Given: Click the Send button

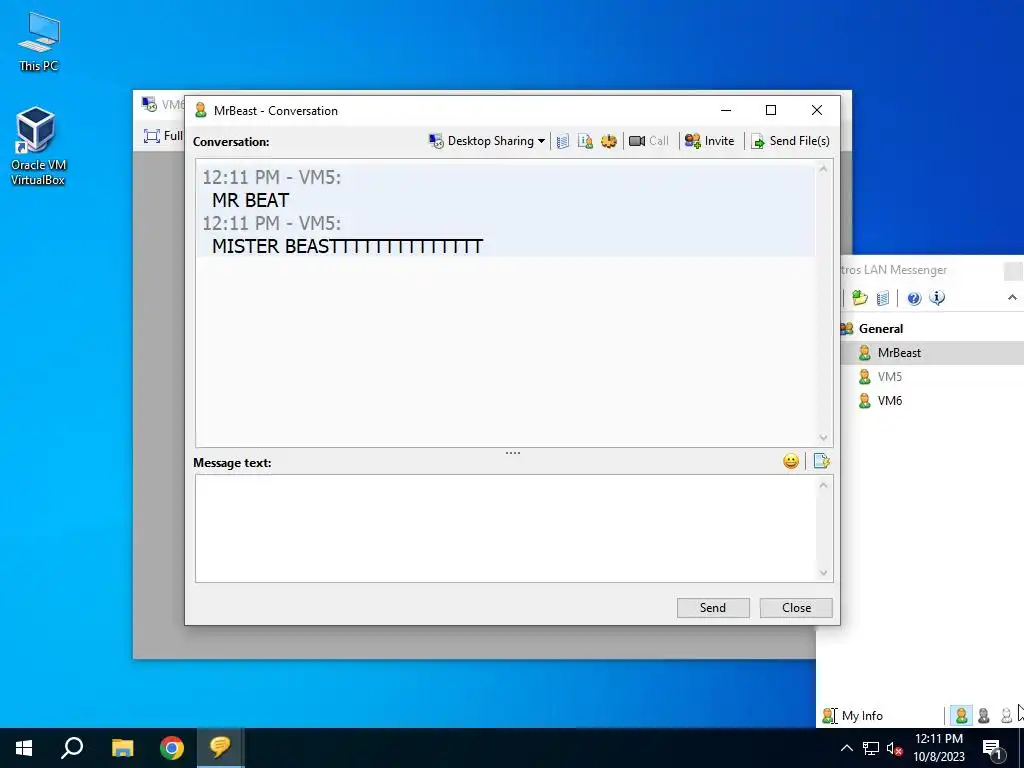Looking at the screenshot, I should (x=713, y=608).
